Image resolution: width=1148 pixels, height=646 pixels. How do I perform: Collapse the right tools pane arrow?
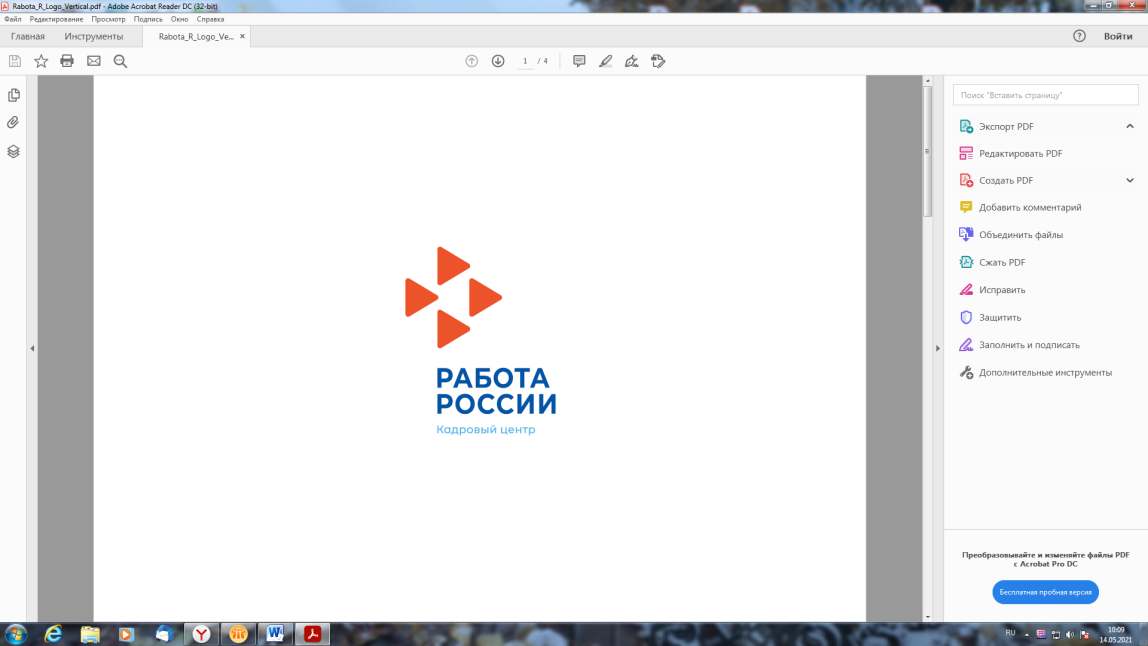938,349
